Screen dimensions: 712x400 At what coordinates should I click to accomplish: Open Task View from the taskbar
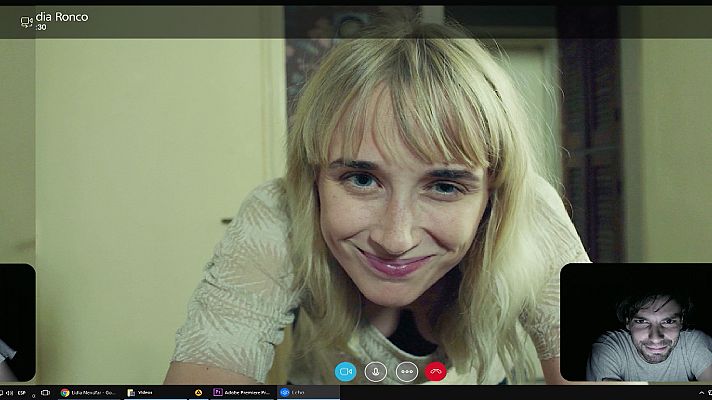click(x=45, y=393)
